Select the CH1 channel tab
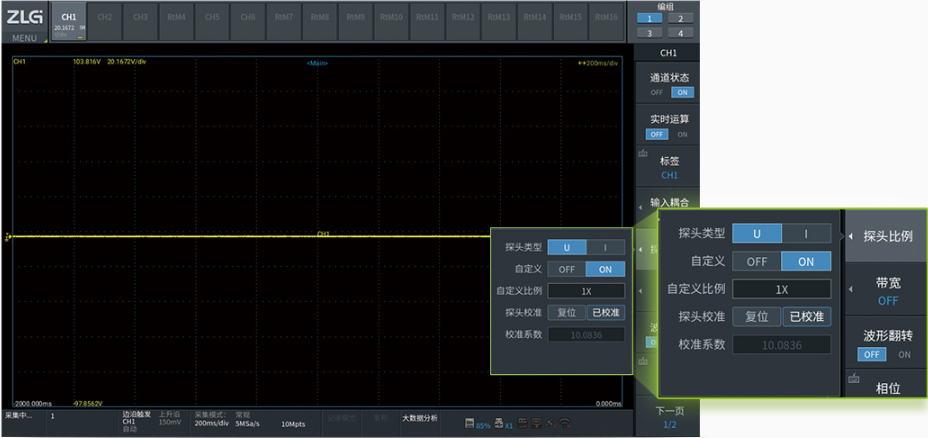Screen dimensions: 928x438 69,22
